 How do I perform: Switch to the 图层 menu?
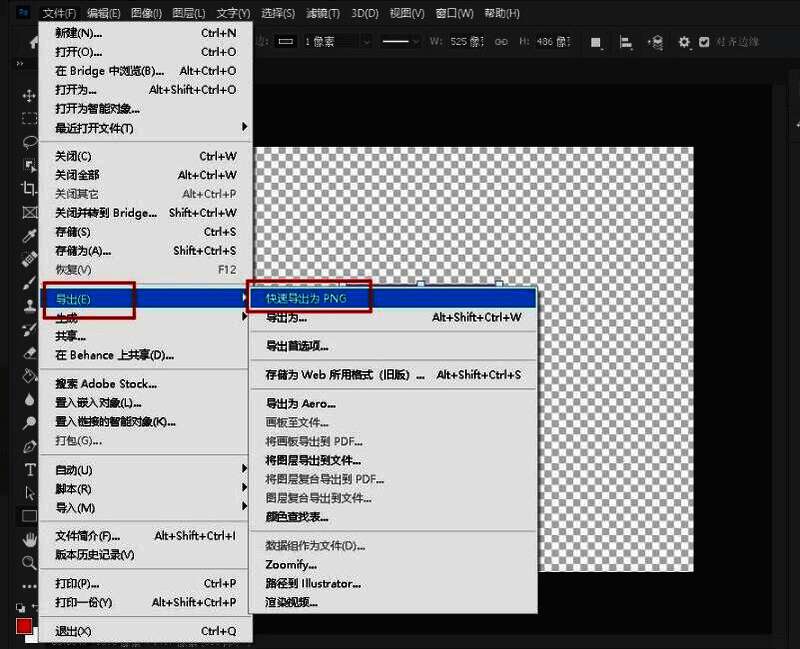click(190, 12)
